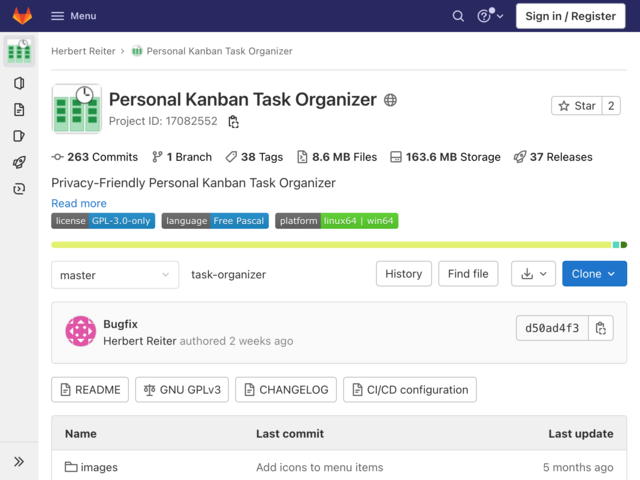Click Sign in / Register
This screenshot has height=480, width=640.
[x=570, y=16]
